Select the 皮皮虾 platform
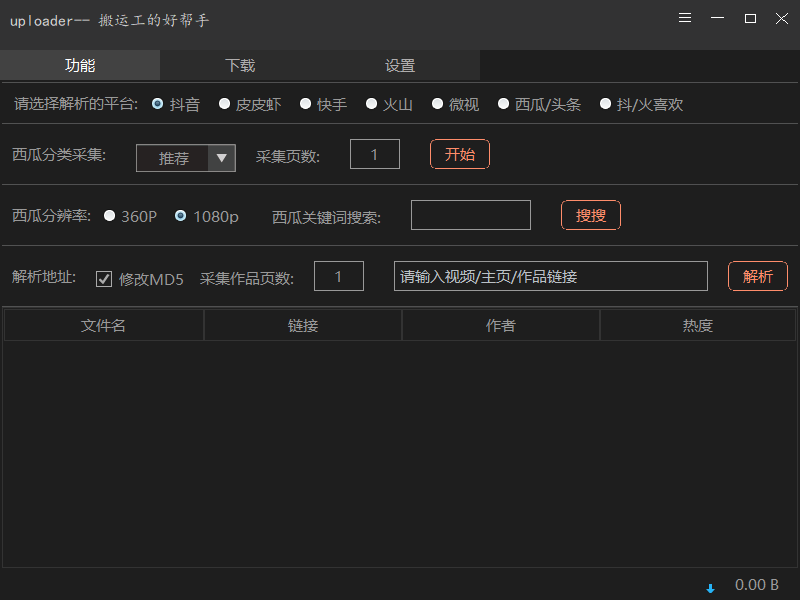This screenshot has width=800, height=600. tap(224, 103)
